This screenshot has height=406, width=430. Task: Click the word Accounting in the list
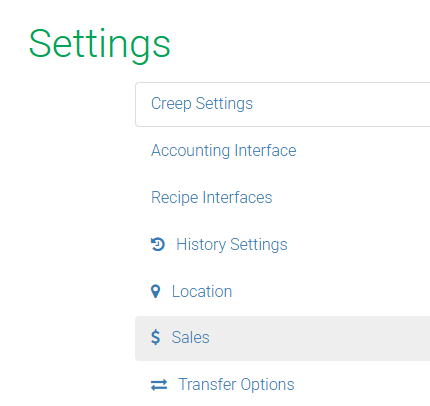pos(191,151)
